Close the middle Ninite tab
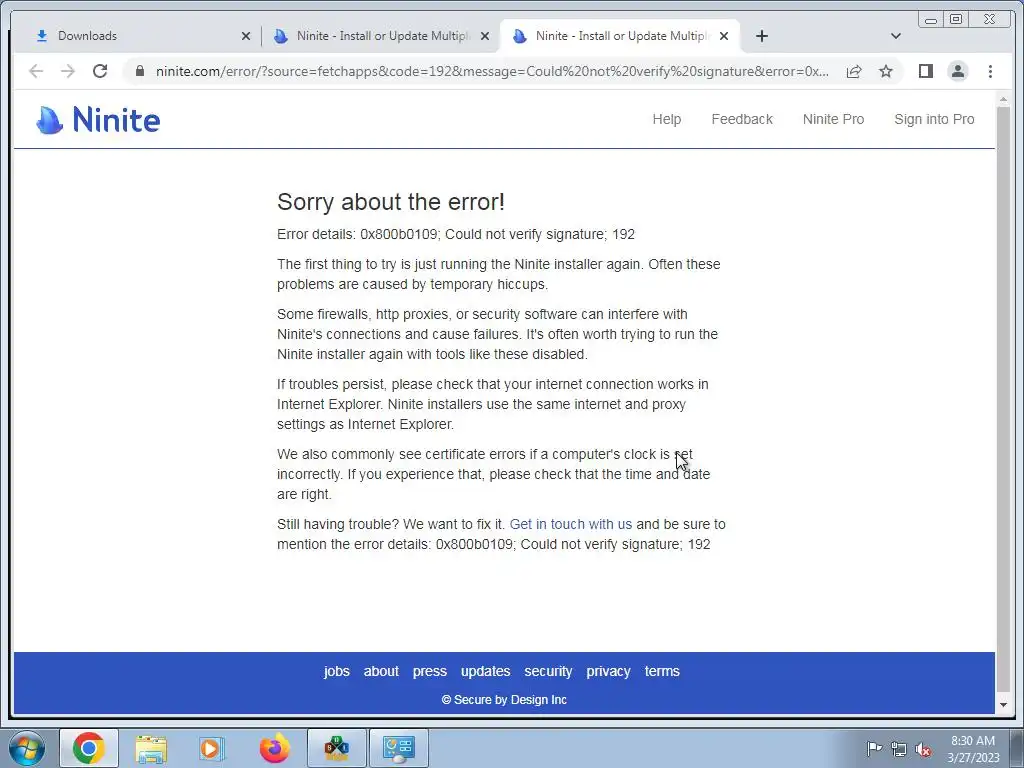1024x768 pixels. [x=485, y=36]
